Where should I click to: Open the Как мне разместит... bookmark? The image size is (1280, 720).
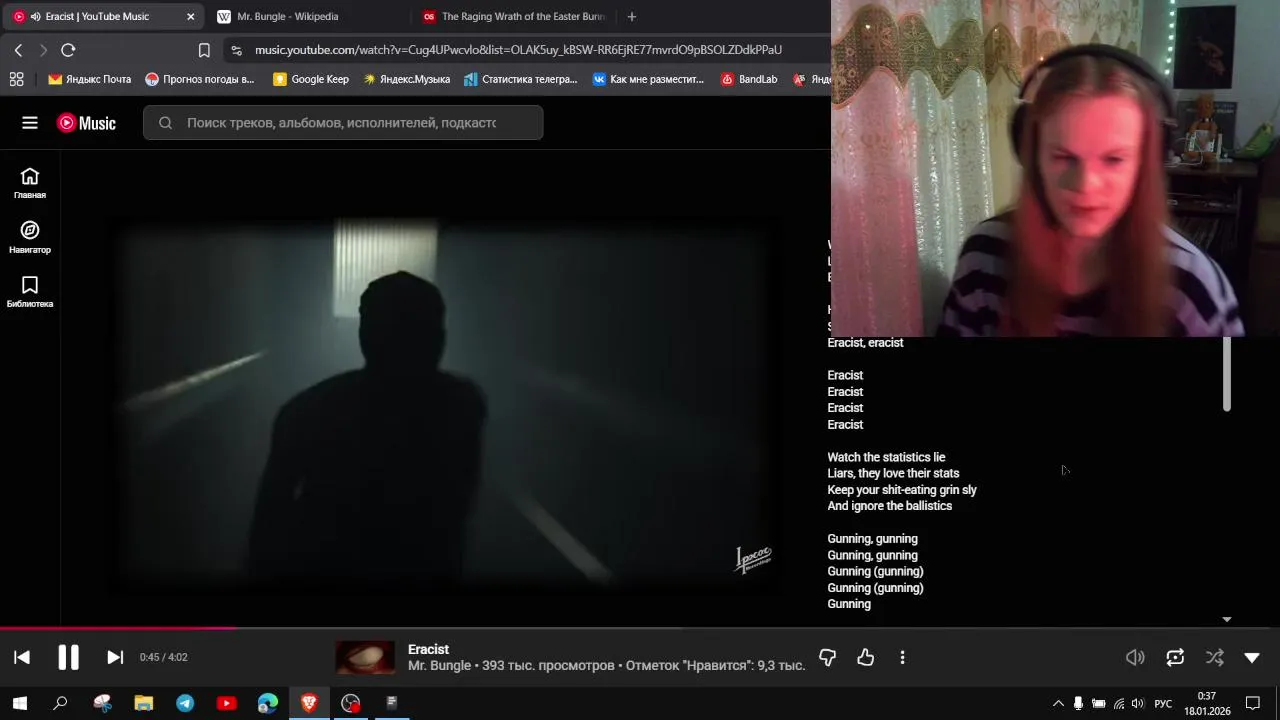pyautogui.click(x=648, y=79)
